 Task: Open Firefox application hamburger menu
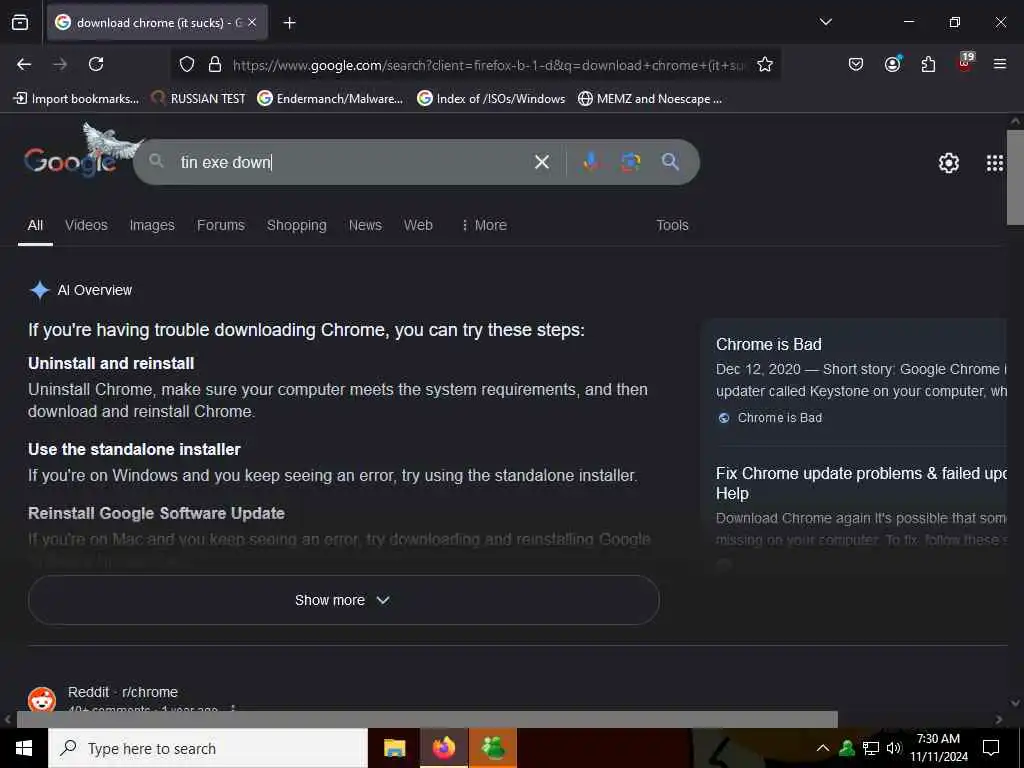(999, 64)
